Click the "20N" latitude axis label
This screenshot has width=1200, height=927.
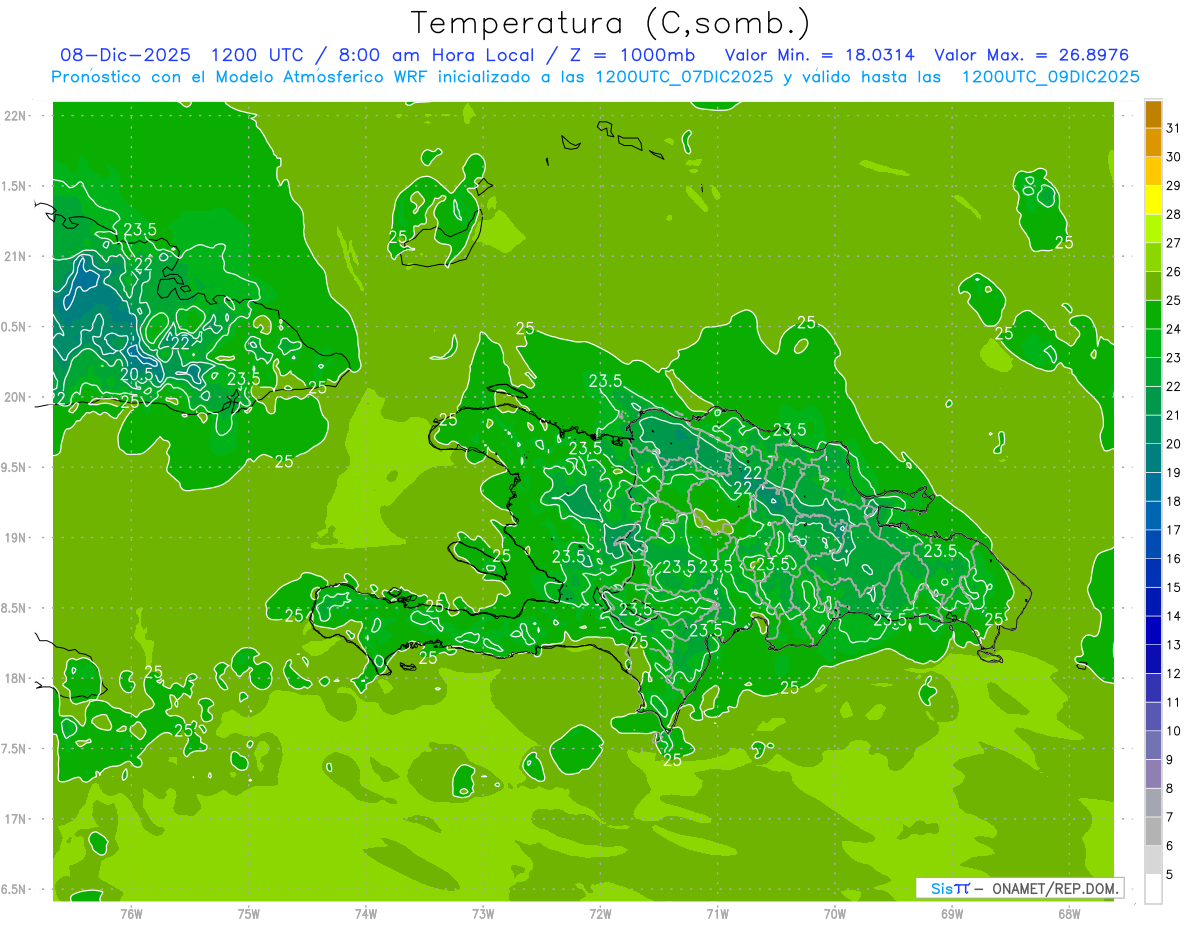click(x=14, y=397)
